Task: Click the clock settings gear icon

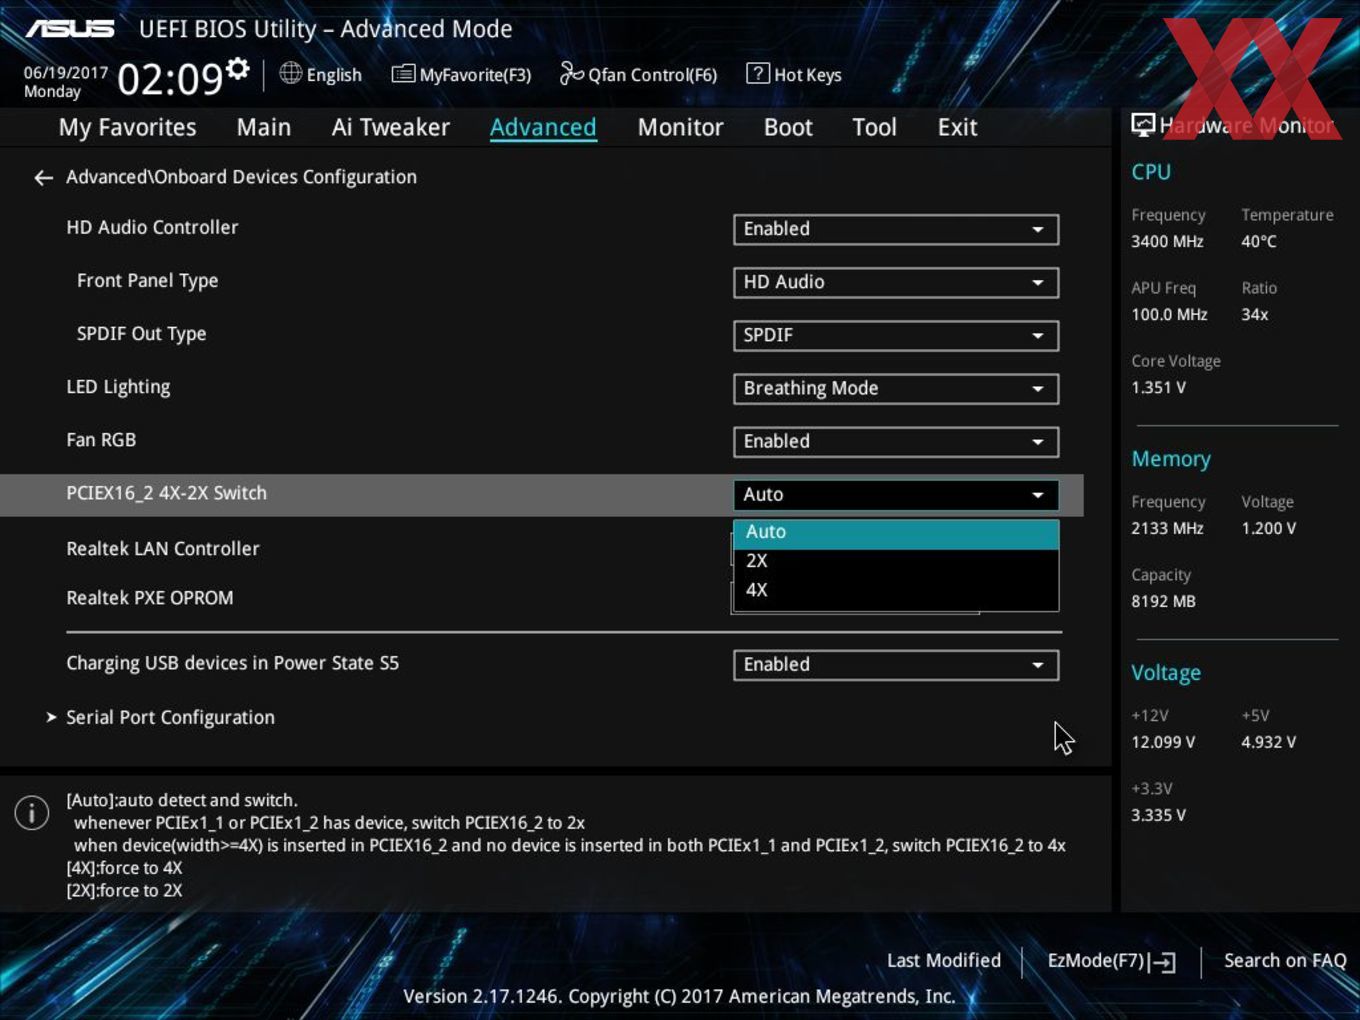Action: click(237, 68)
